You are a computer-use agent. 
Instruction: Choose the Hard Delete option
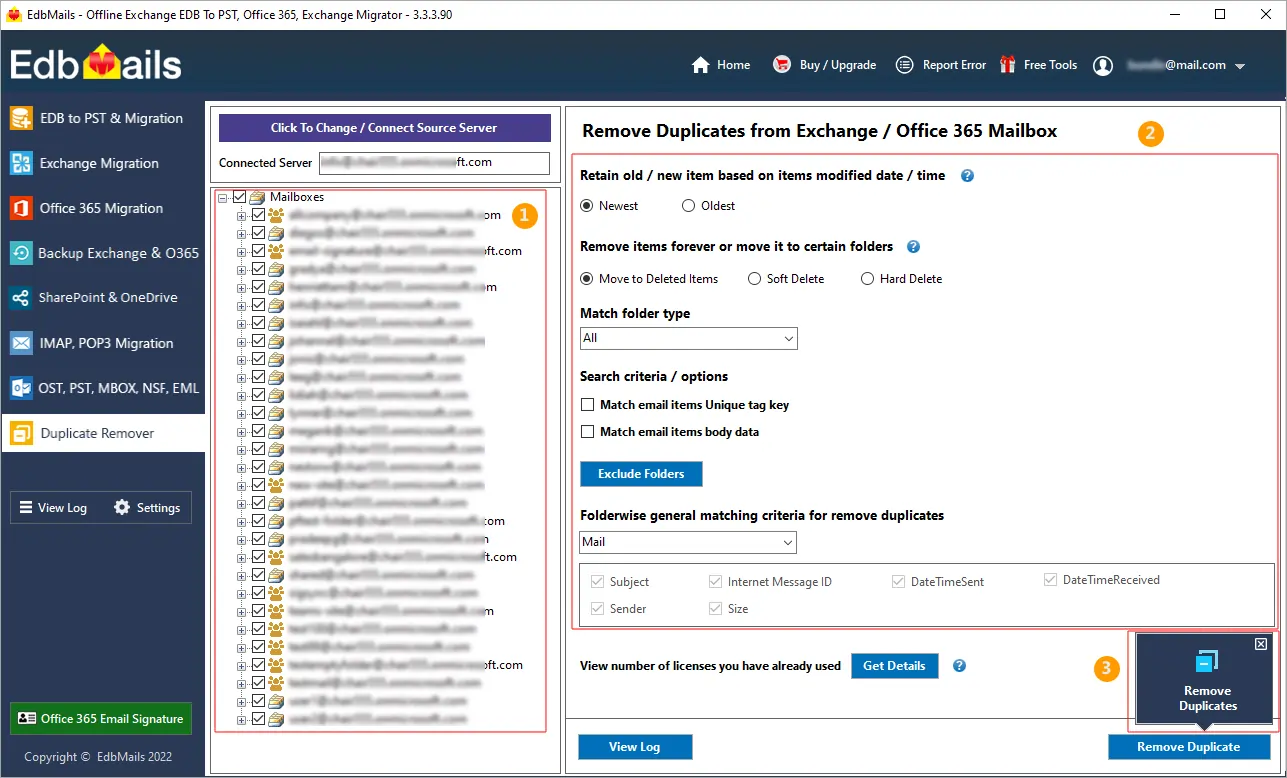tap(868, 279)
